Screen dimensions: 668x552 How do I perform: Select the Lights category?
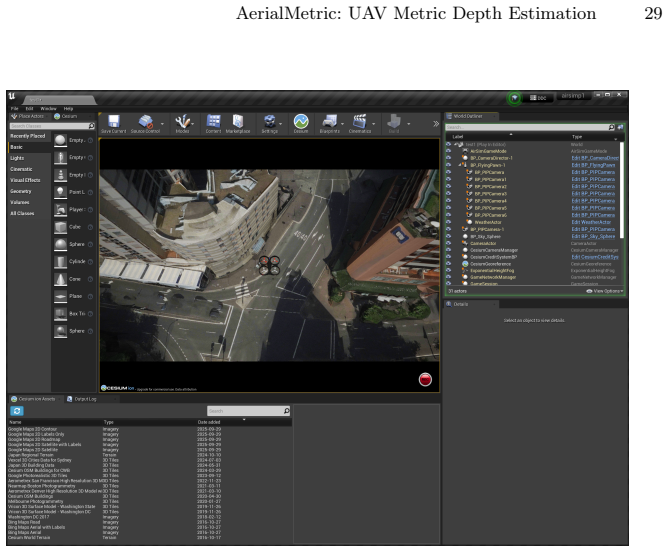point(17,158)
